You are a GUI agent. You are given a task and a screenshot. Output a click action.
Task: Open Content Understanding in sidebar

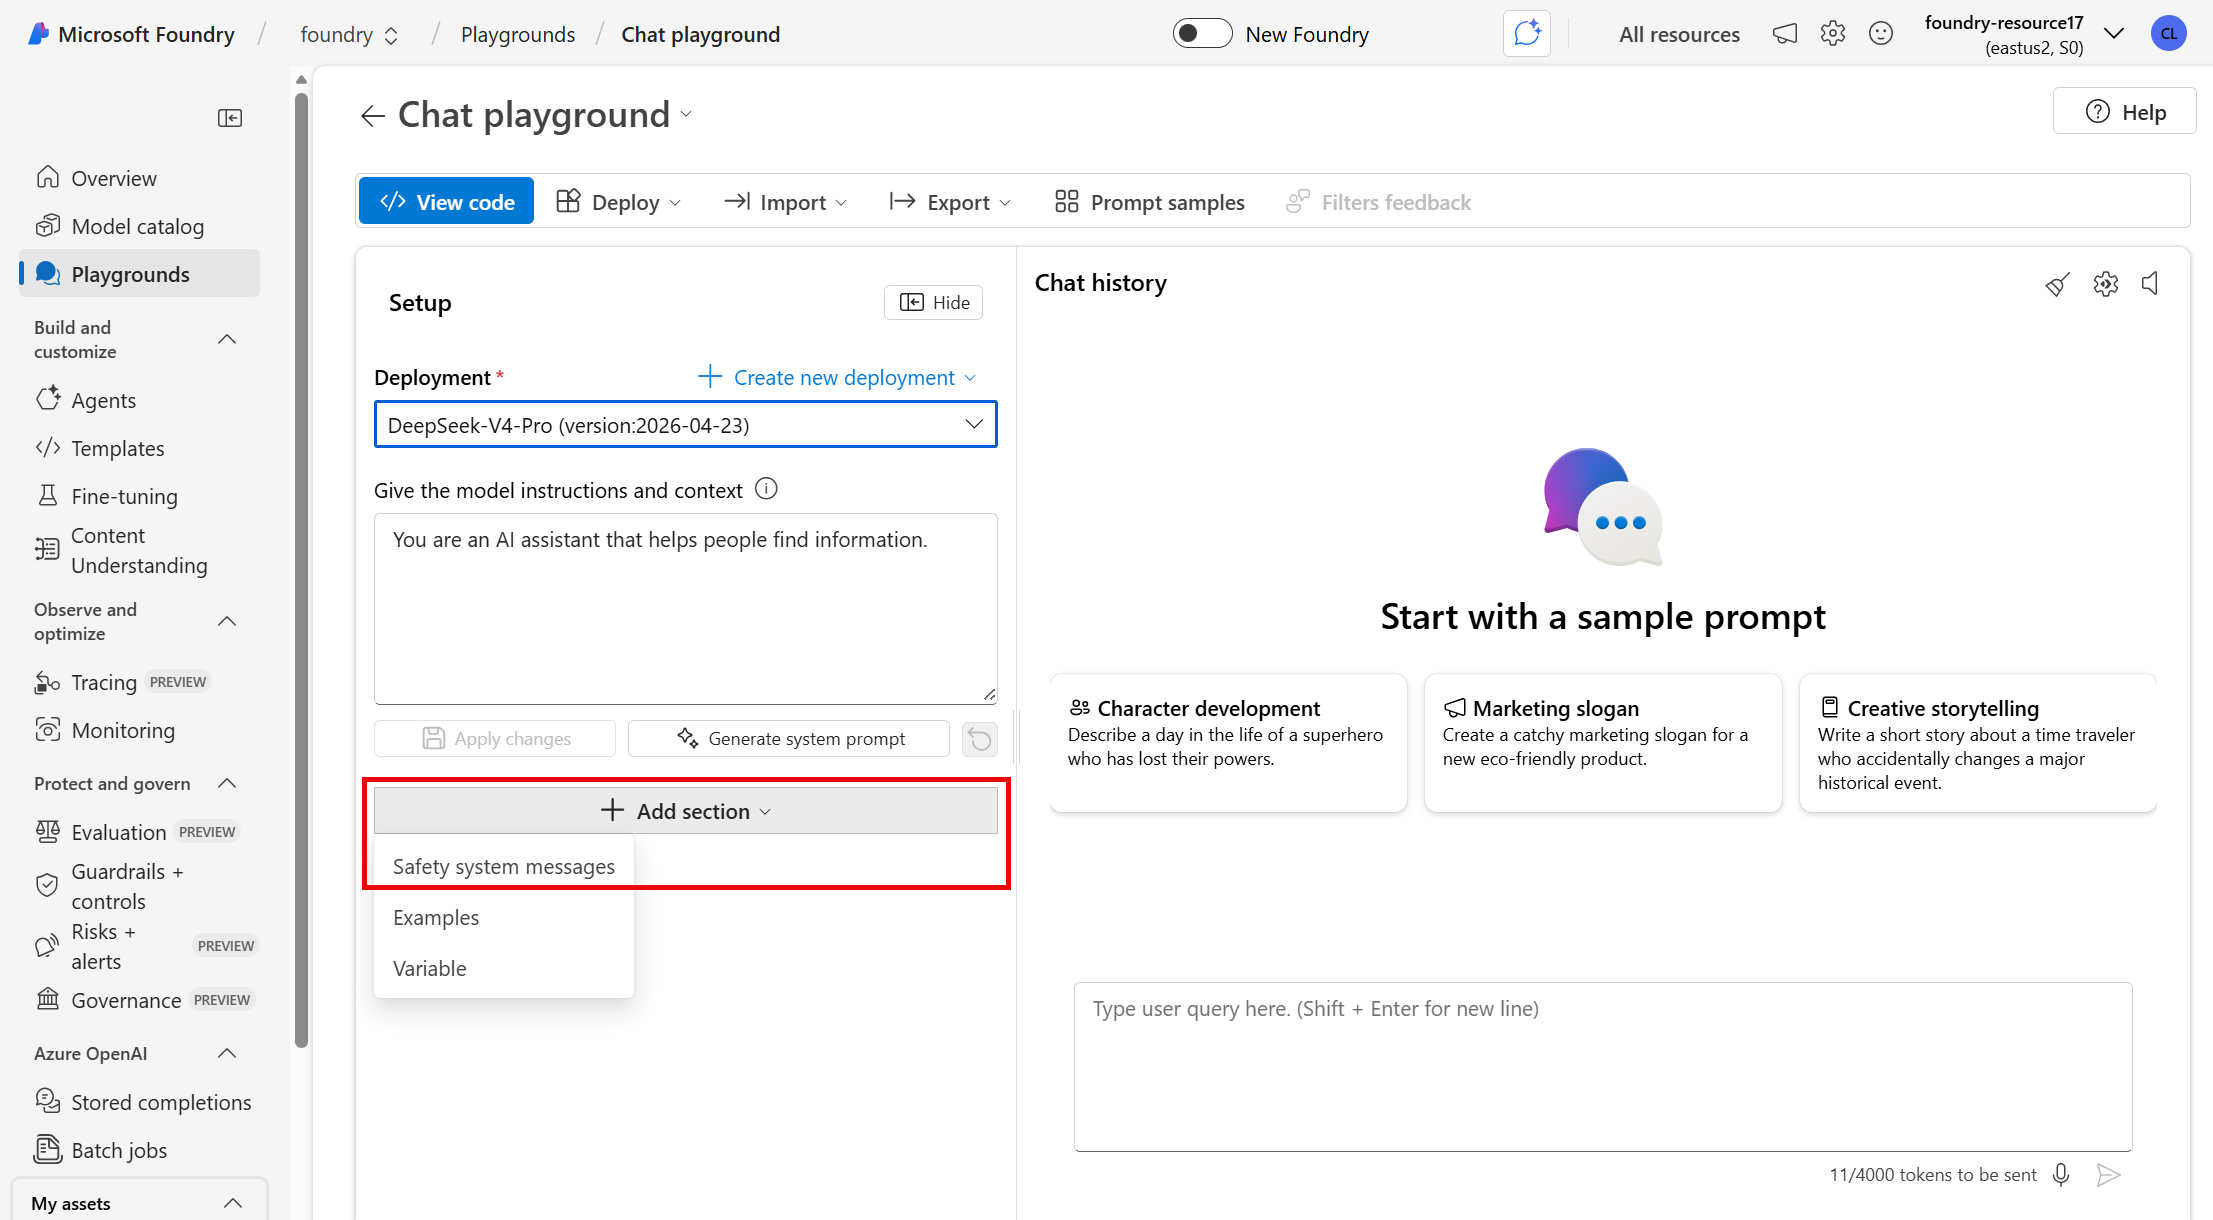(140, 551)
